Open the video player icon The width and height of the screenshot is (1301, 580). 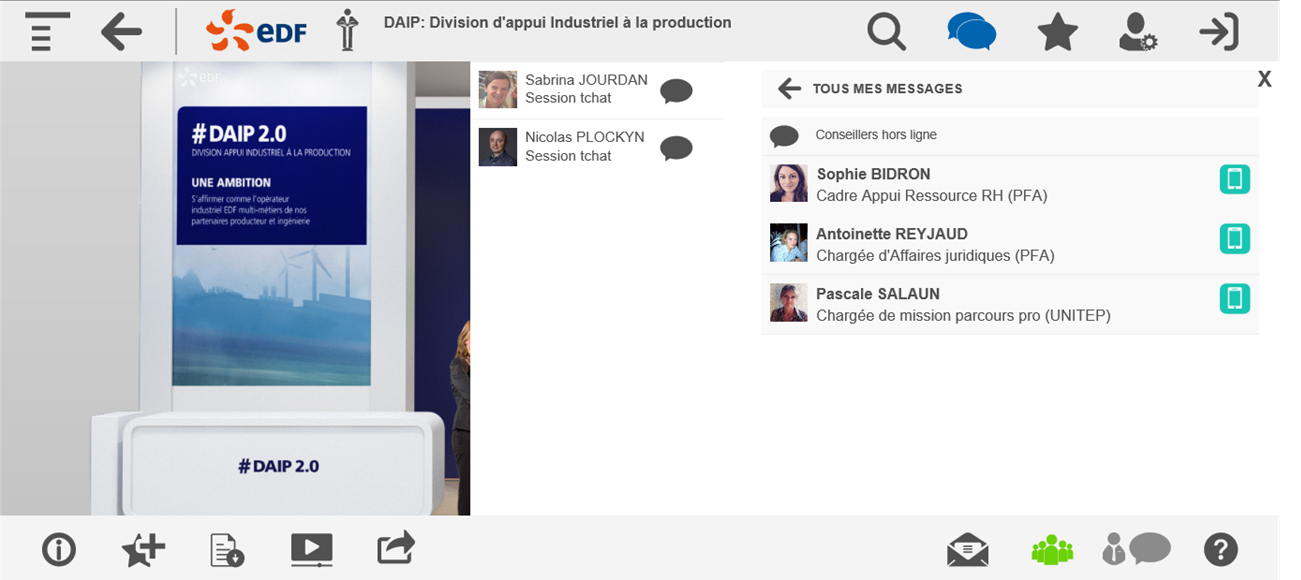(x=312, y=549)
